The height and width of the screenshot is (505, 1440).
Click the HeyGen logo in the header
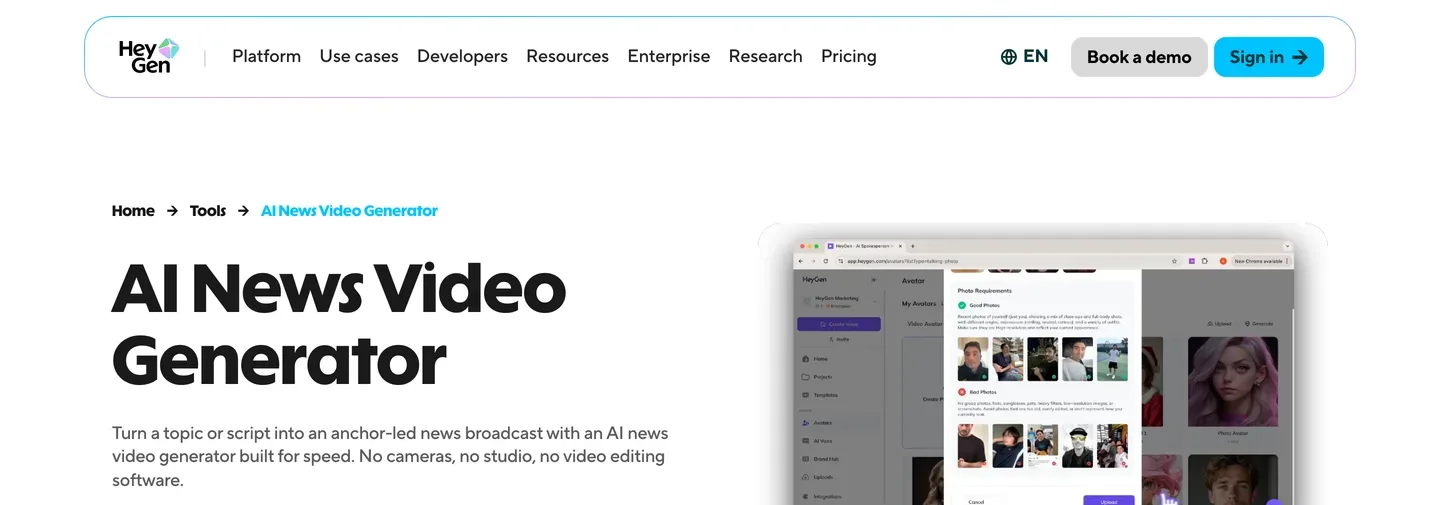point(149,56)
